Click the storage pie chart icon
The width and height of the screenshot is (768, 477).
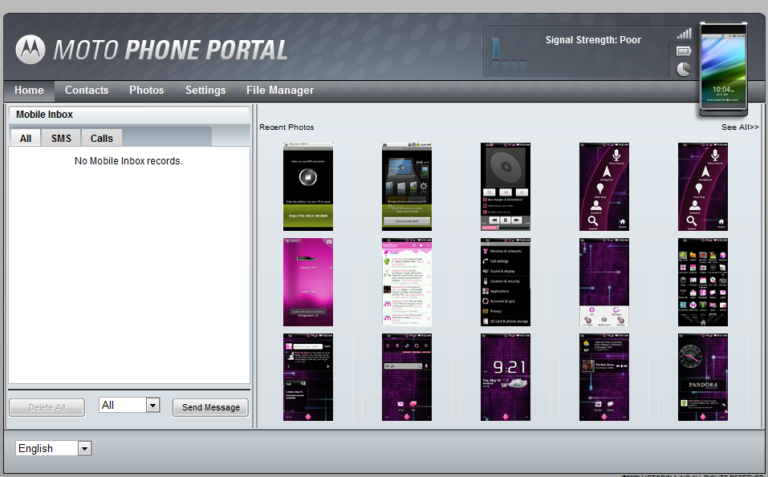[684, 69]
